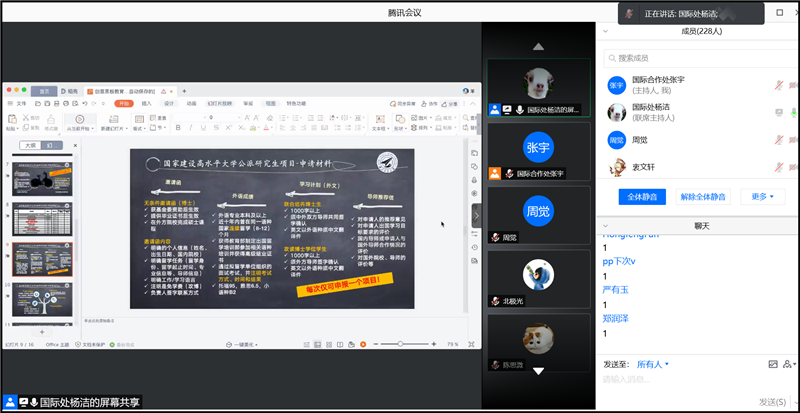Open the 更多 dropdown in members panel
This screenshot has width=800, height=413.
(x=761, y=197)
